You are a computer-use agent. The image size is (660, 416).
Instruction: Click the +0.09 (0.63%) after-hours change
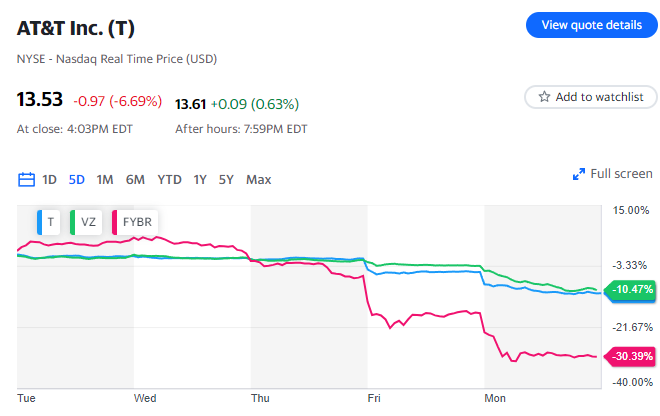click(255, 104)
